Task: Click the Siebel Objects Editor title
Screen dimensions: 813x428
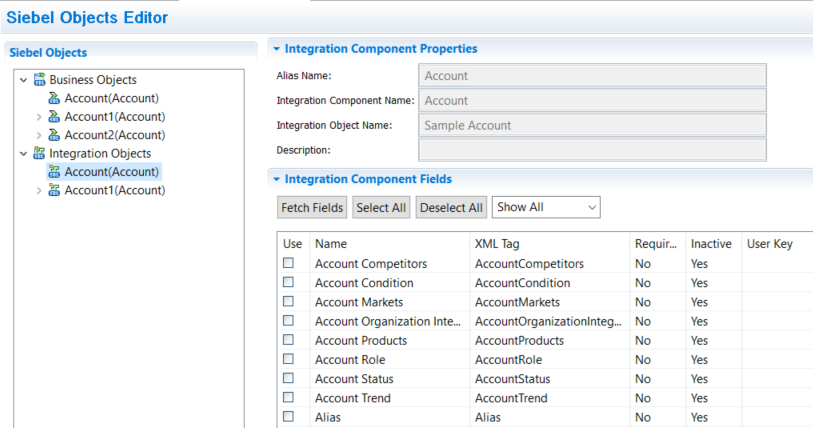Action: (x=87, y=18)
